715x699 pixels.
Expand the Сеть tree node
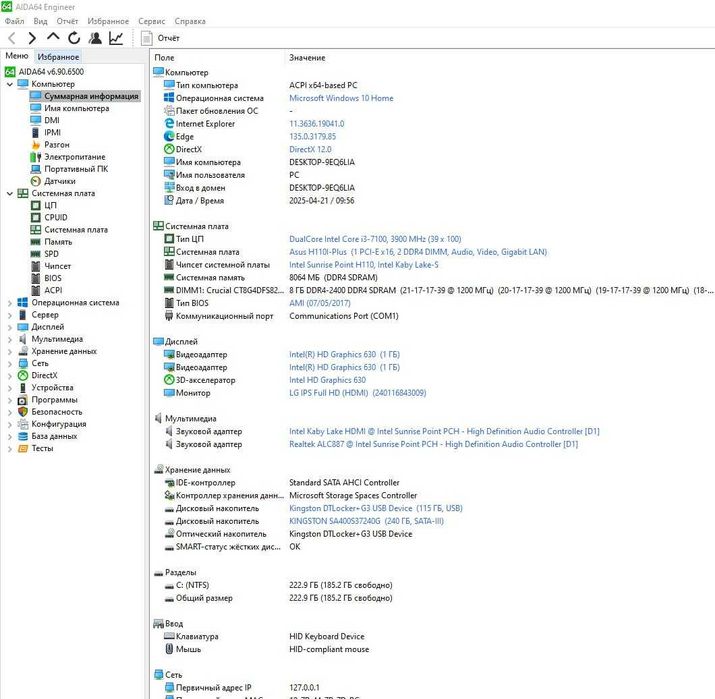(10, 363)
